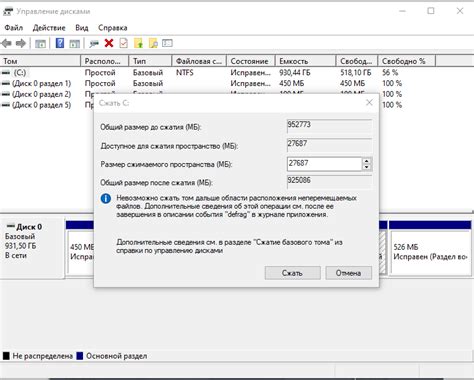
Task: Sort by the Тип column header
Action: point(150,61)
